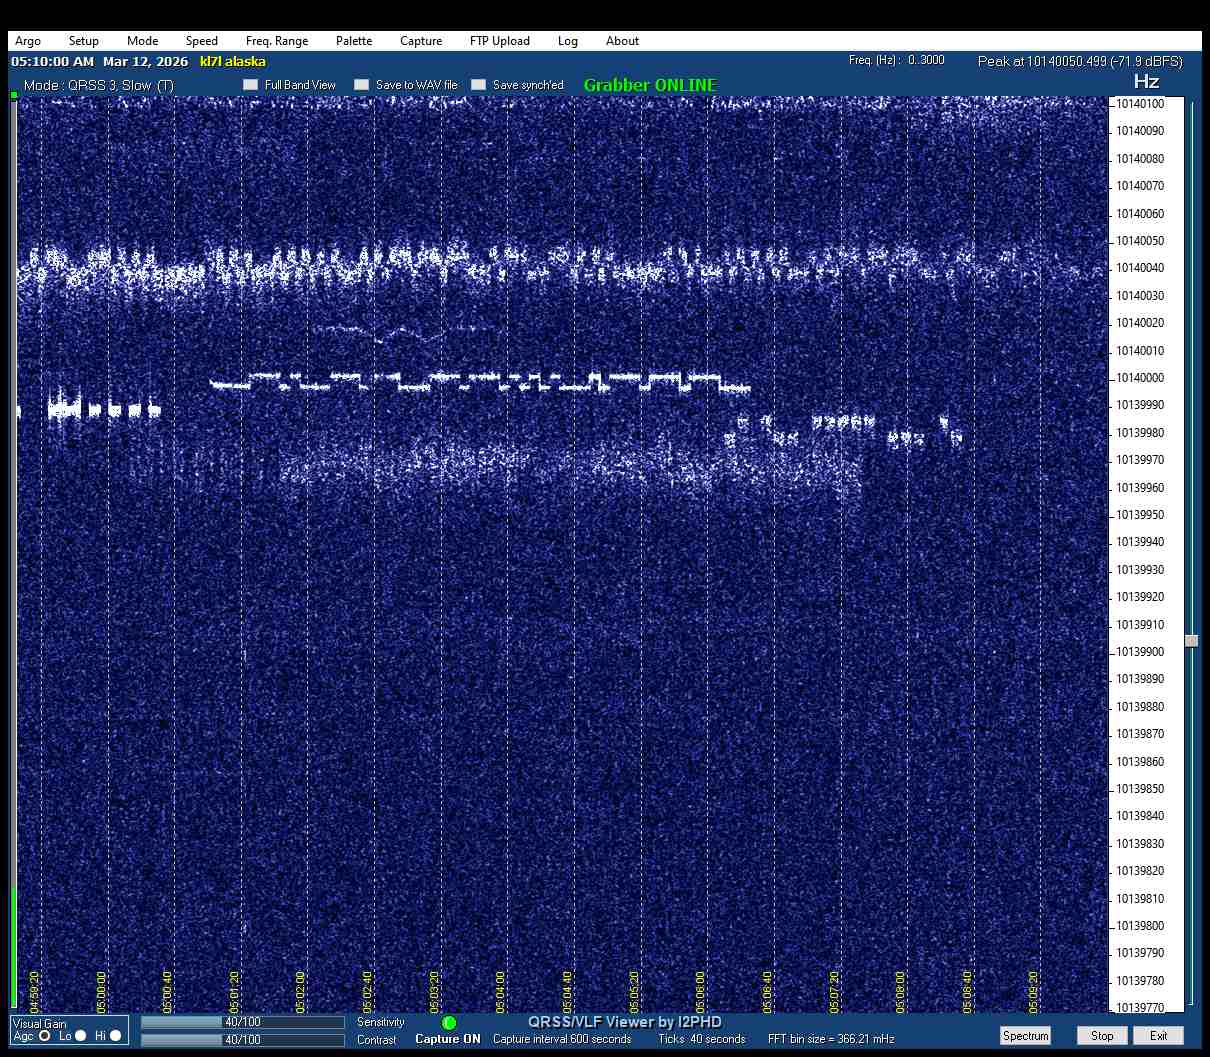Open the Speed menu

tap(201, 41)
